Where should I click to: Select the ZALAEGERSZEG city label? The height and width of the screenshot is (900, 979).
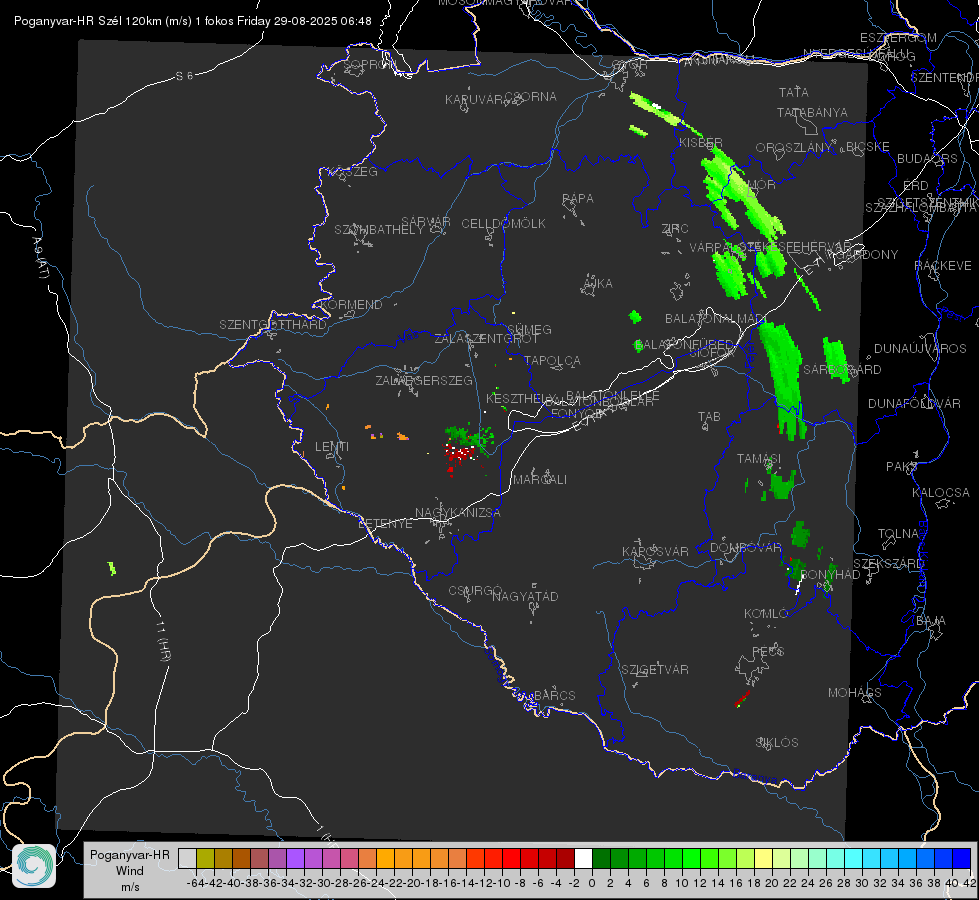pos(424,380)
